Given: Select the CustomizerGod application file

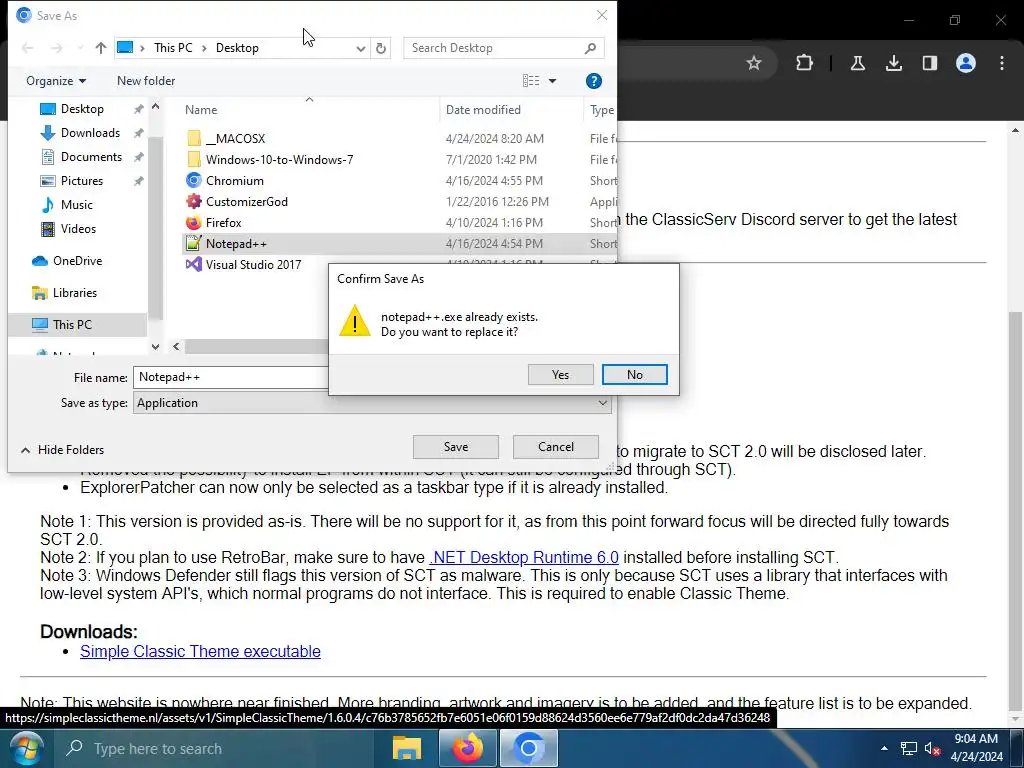Looking at the screenshot, I should click(x=246, y=202).
